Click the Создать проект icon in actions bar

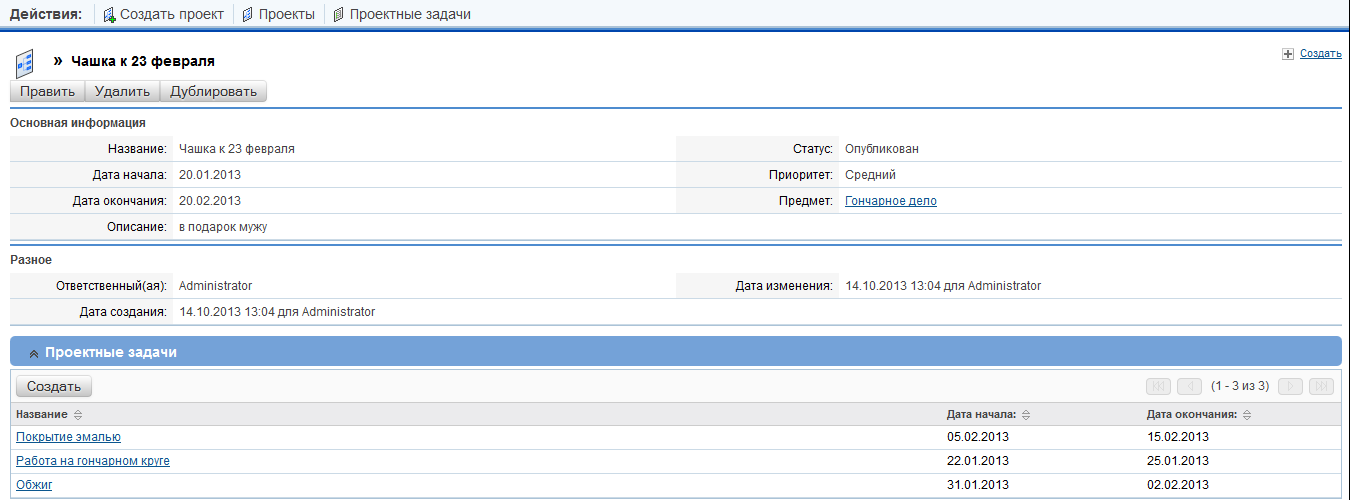tap(110, 15)
